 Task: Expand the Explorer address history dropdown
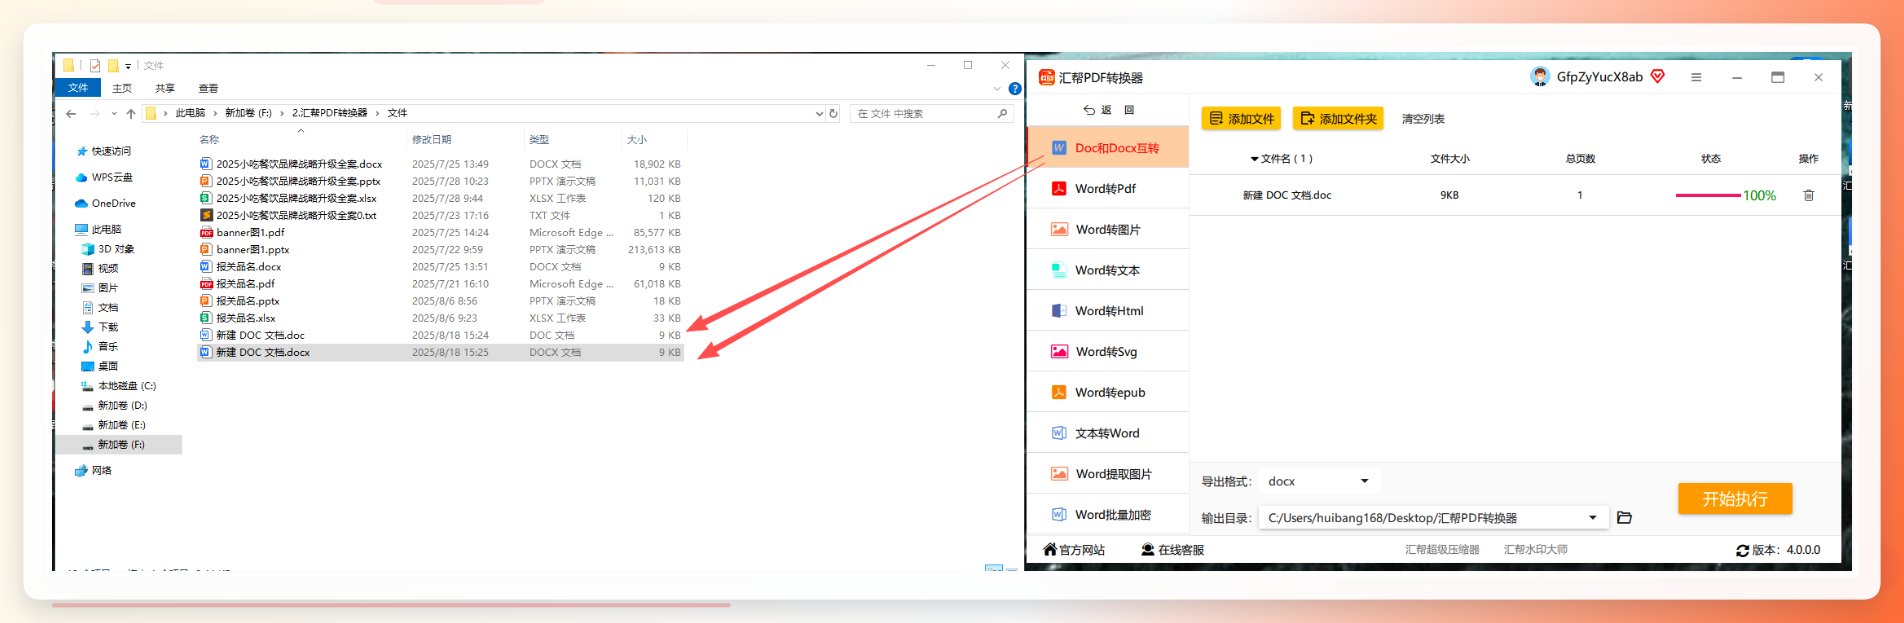point(819,114)
